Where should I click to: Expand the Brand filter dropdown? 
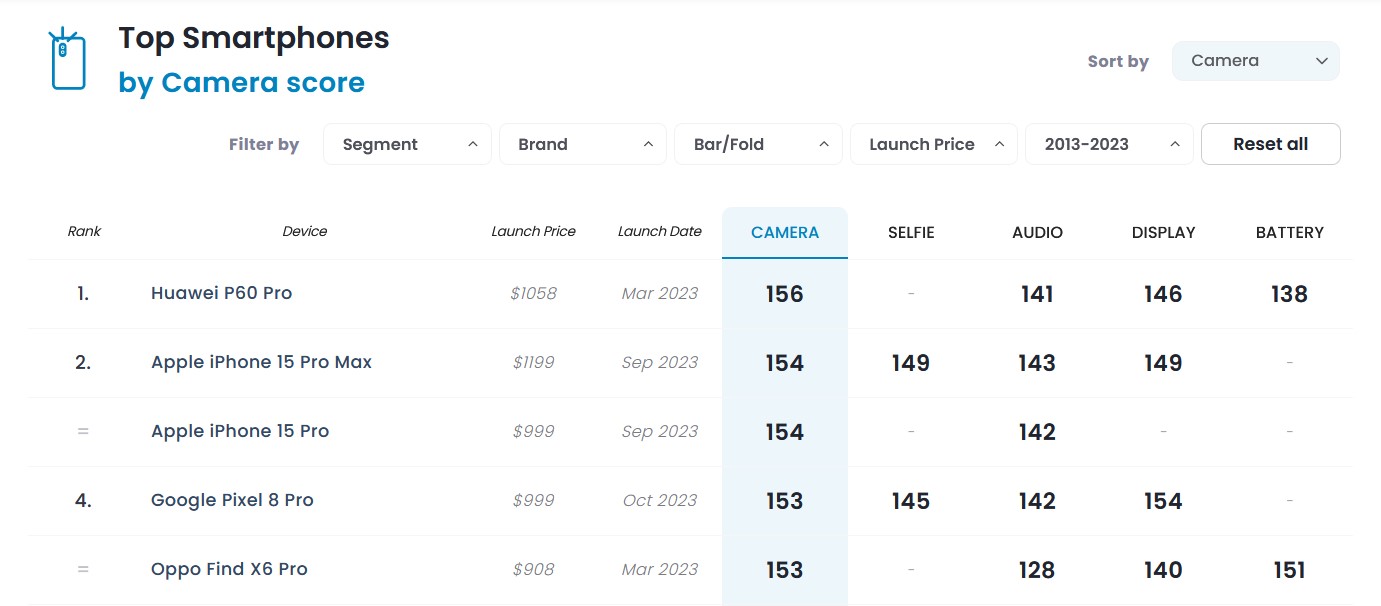(x=582, y=144)
